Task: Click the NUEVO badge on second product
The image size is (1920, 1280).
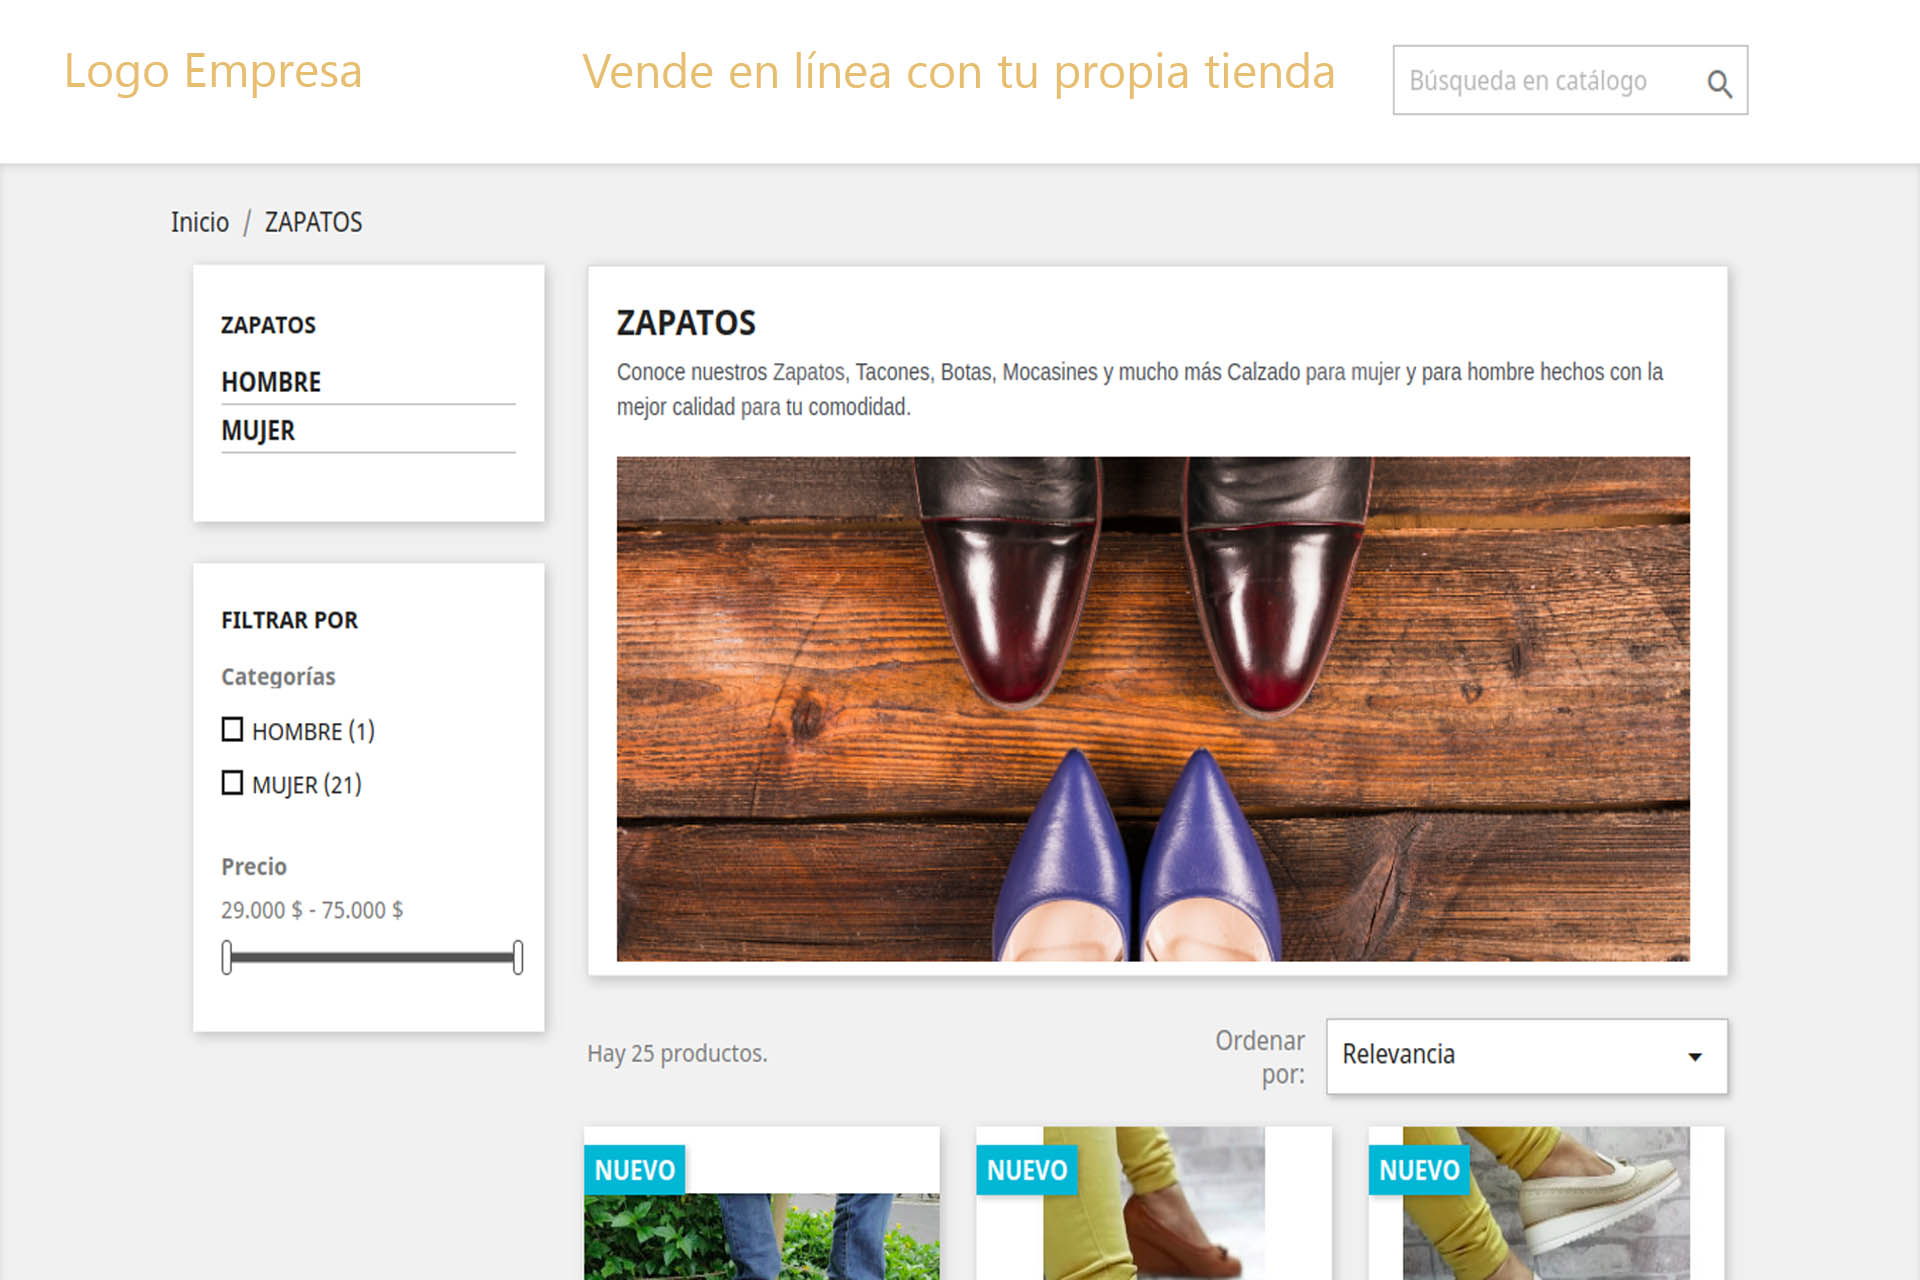Action: (1026, 1170)
